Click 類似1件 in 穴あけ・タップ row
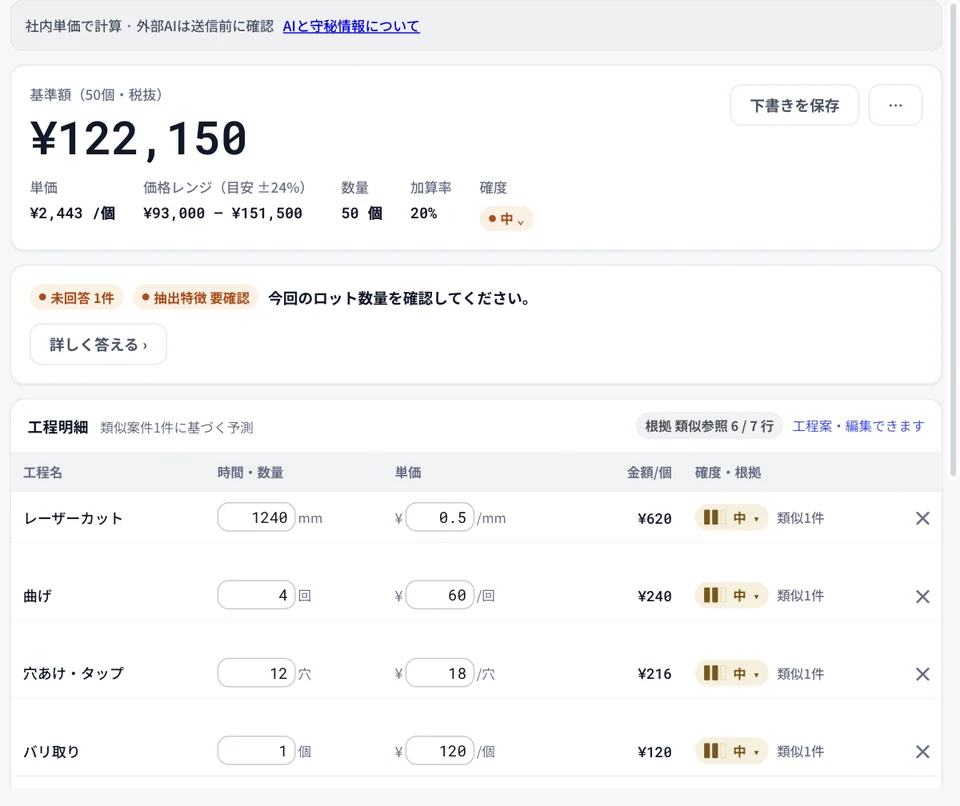Viewport: 960px width, 806px height. (800, 674)
